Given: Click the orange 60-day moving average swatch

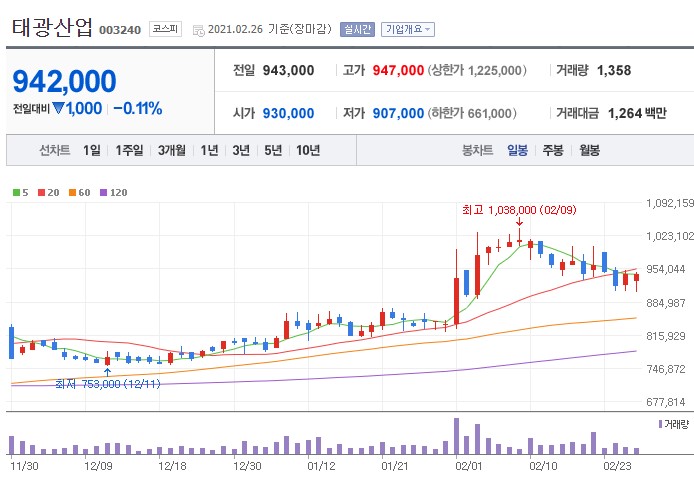Looking at the screenshot, I should 73,192.
